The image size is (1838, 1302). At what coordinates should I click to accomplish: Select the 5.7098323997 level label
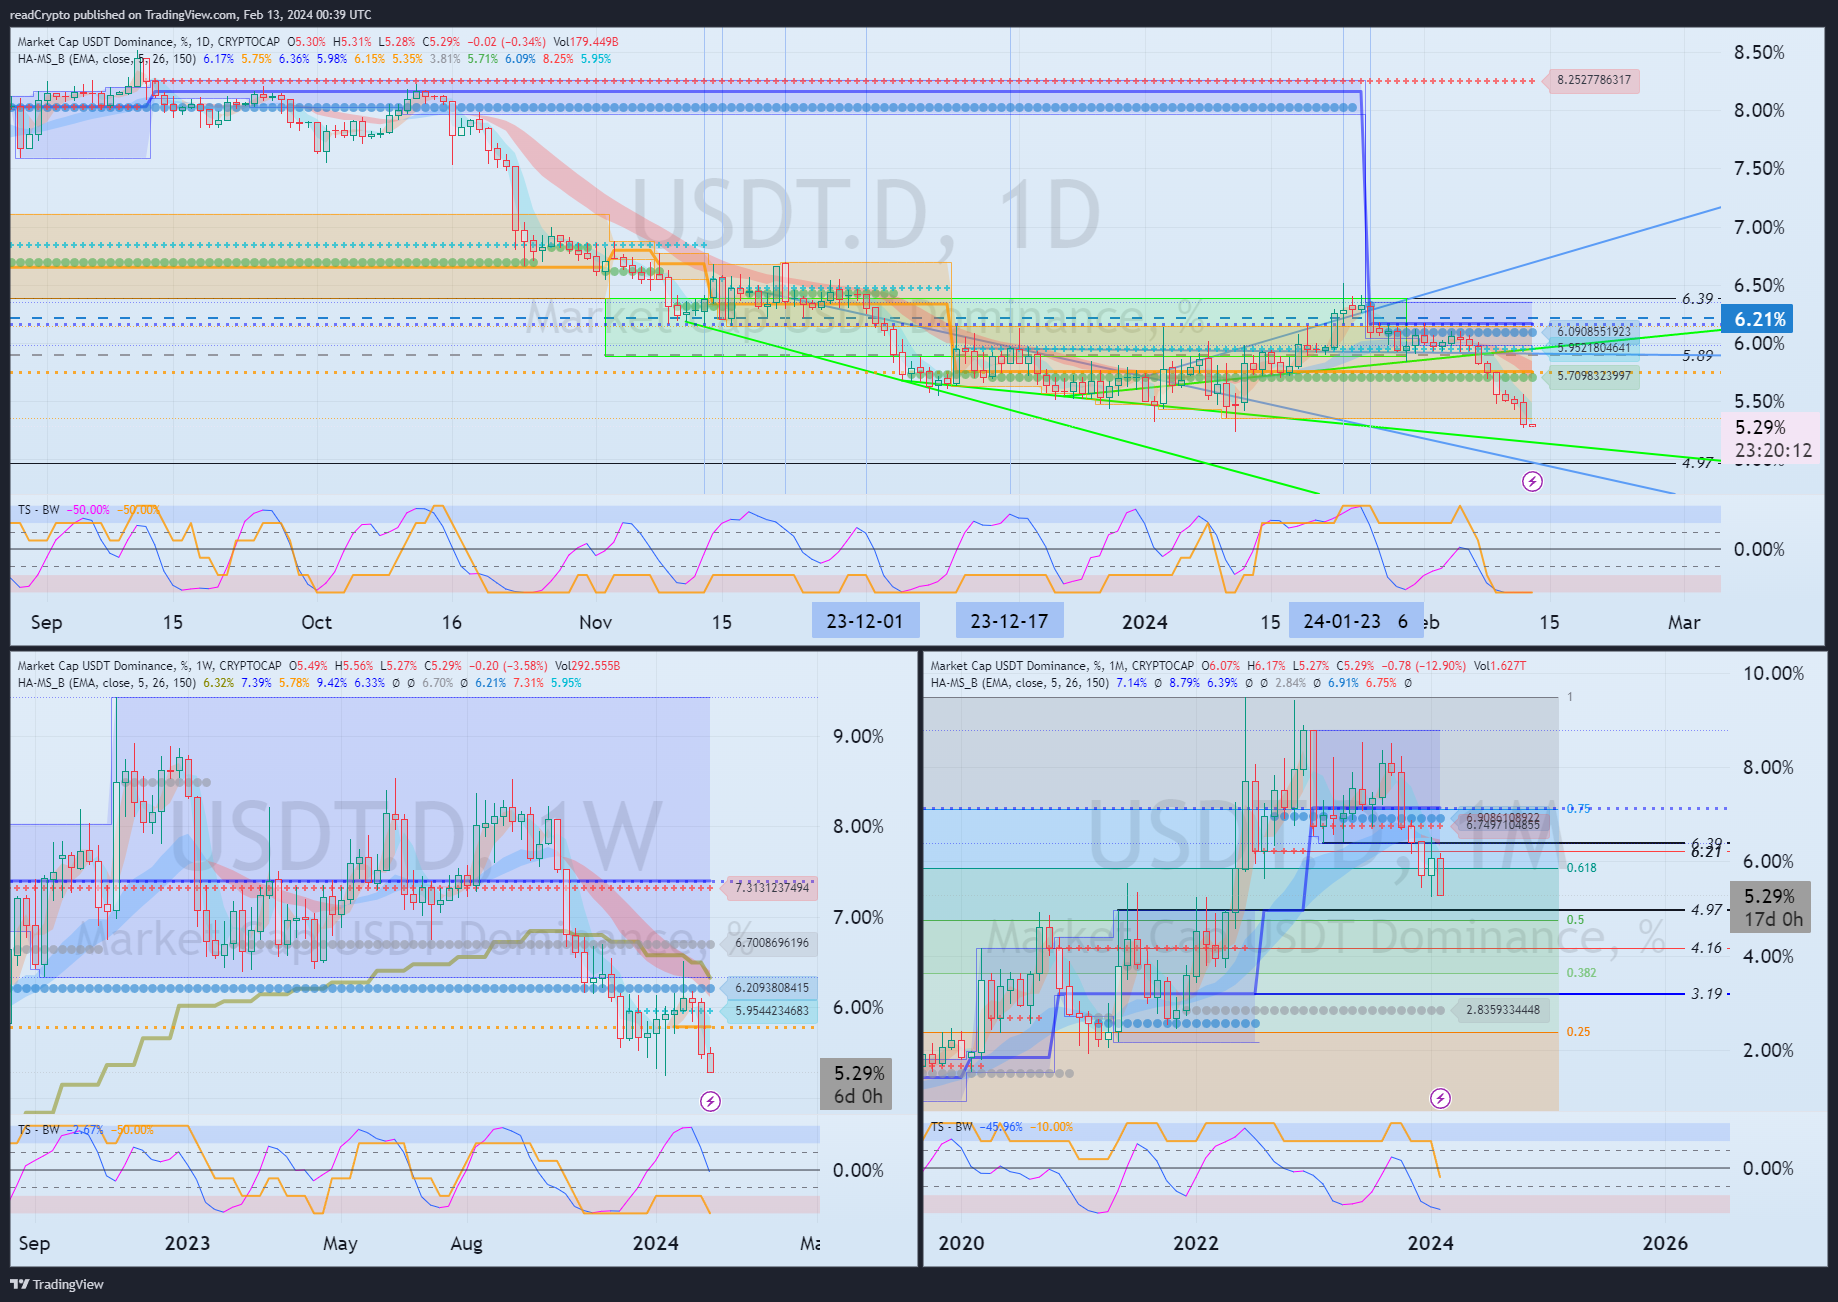[x=1592, y=377]
